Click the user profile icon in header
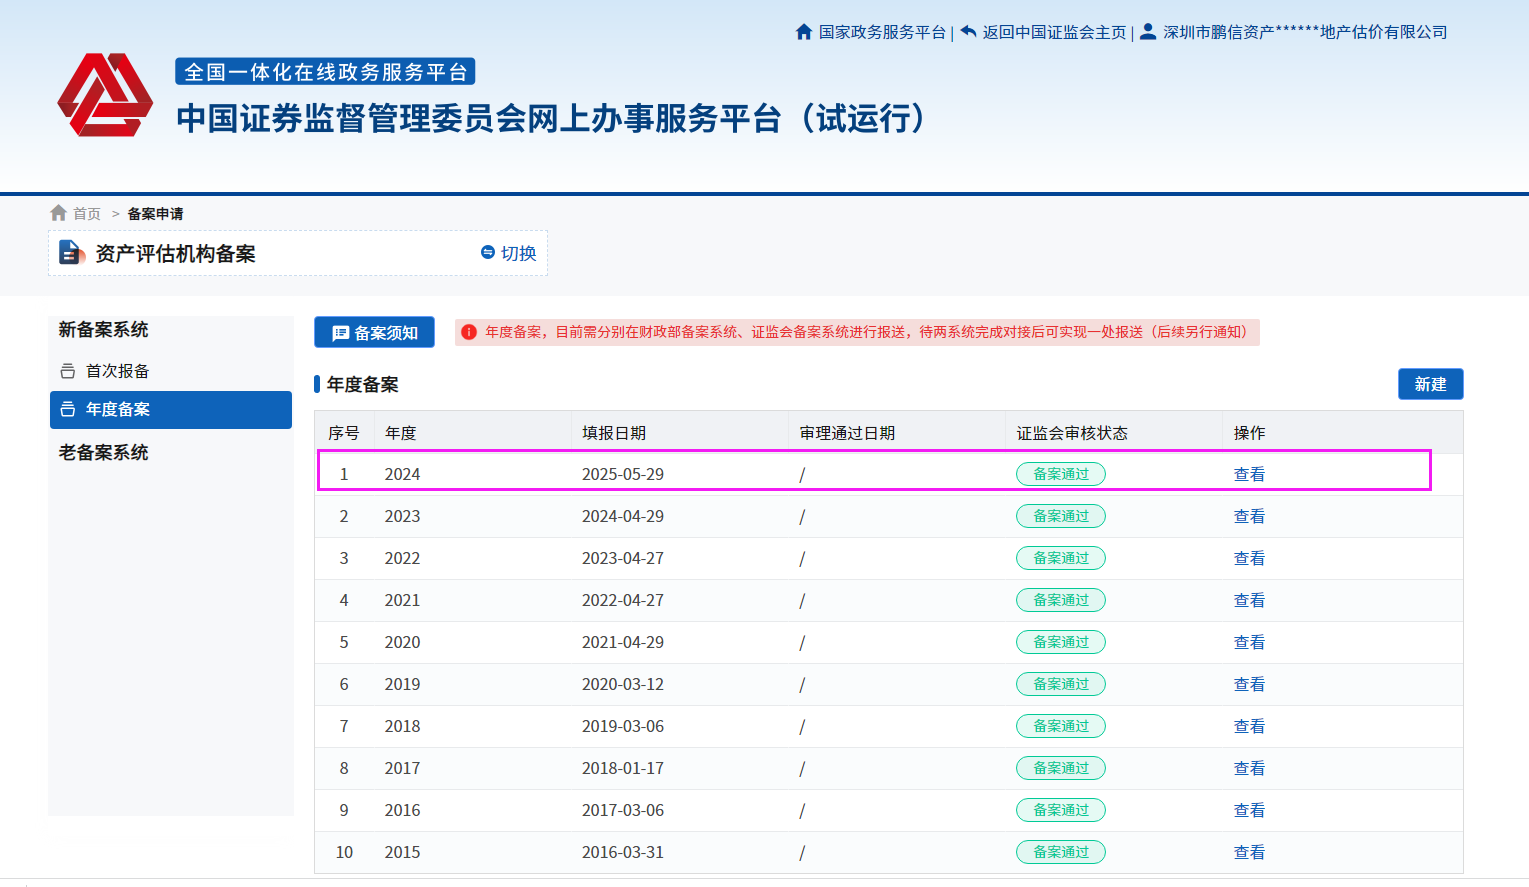This screenshot has width=1529, height=887. (1148, 32)
